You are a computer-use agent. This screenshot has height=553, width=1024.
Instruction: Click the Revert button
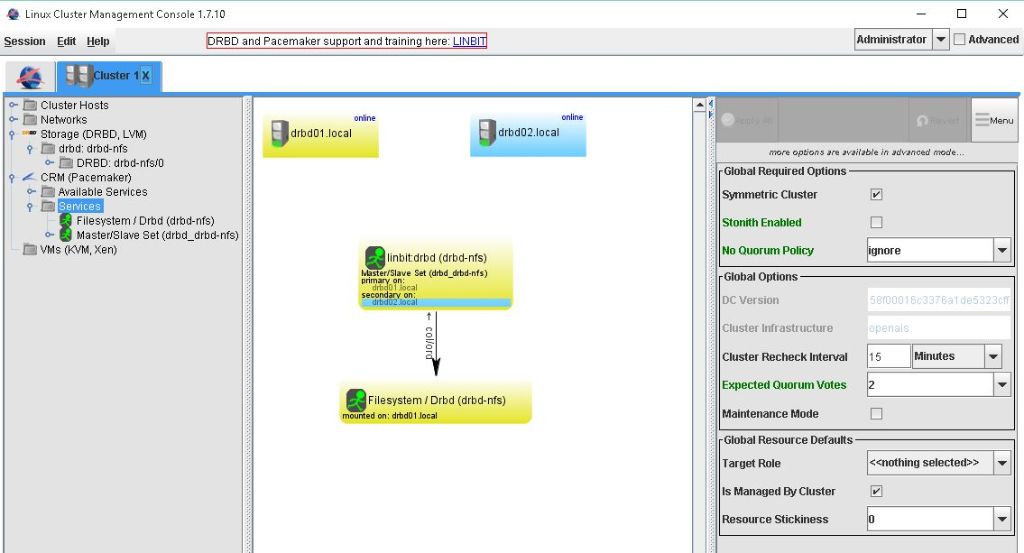(938, 121)
